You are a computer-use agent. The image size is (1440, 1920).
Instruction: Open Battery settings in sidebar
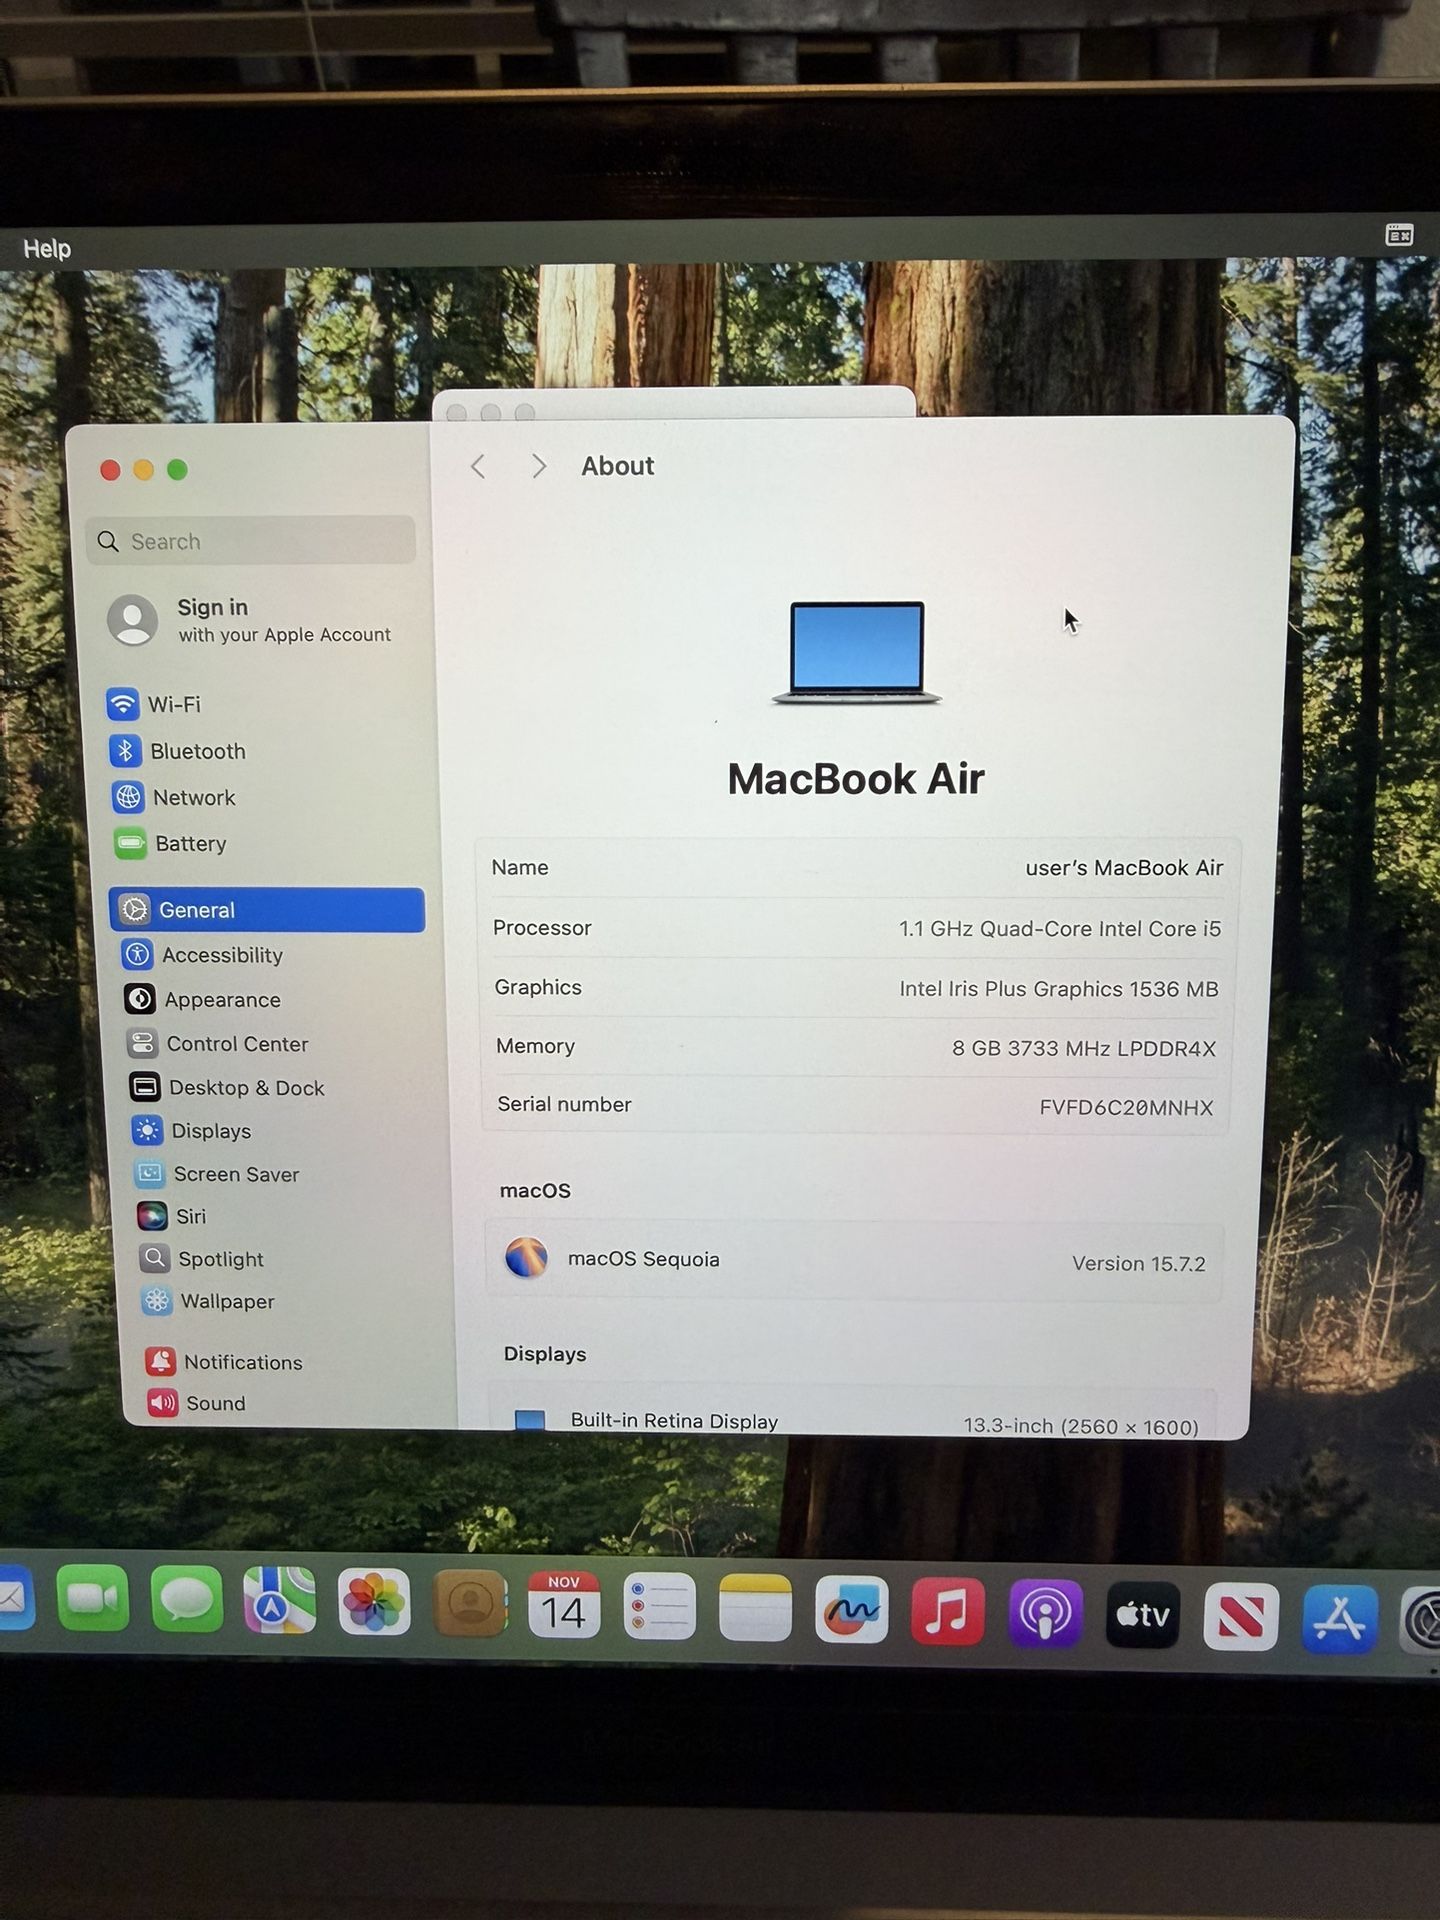(x=171, y=844)
